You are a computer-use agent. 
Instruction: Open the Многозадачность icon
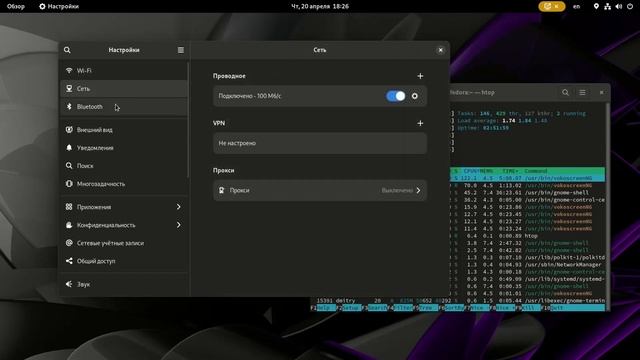[69, 183]
